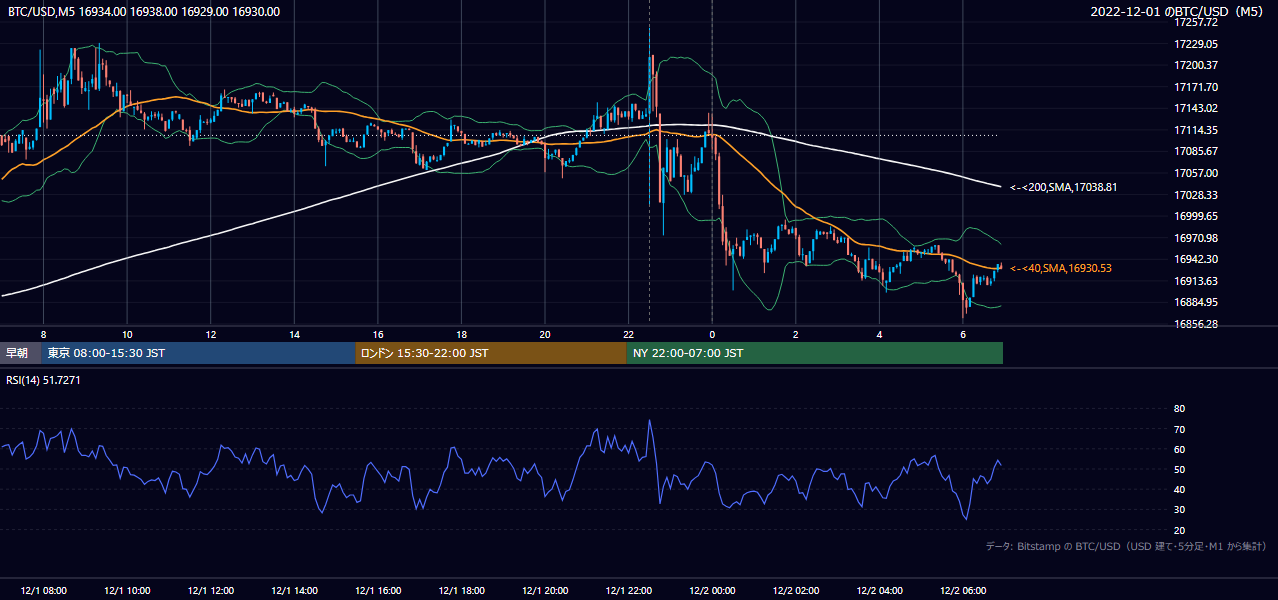Click the BTC/USD,M5 OHLC header text
Screen dimensions: 1278x600
144,12
